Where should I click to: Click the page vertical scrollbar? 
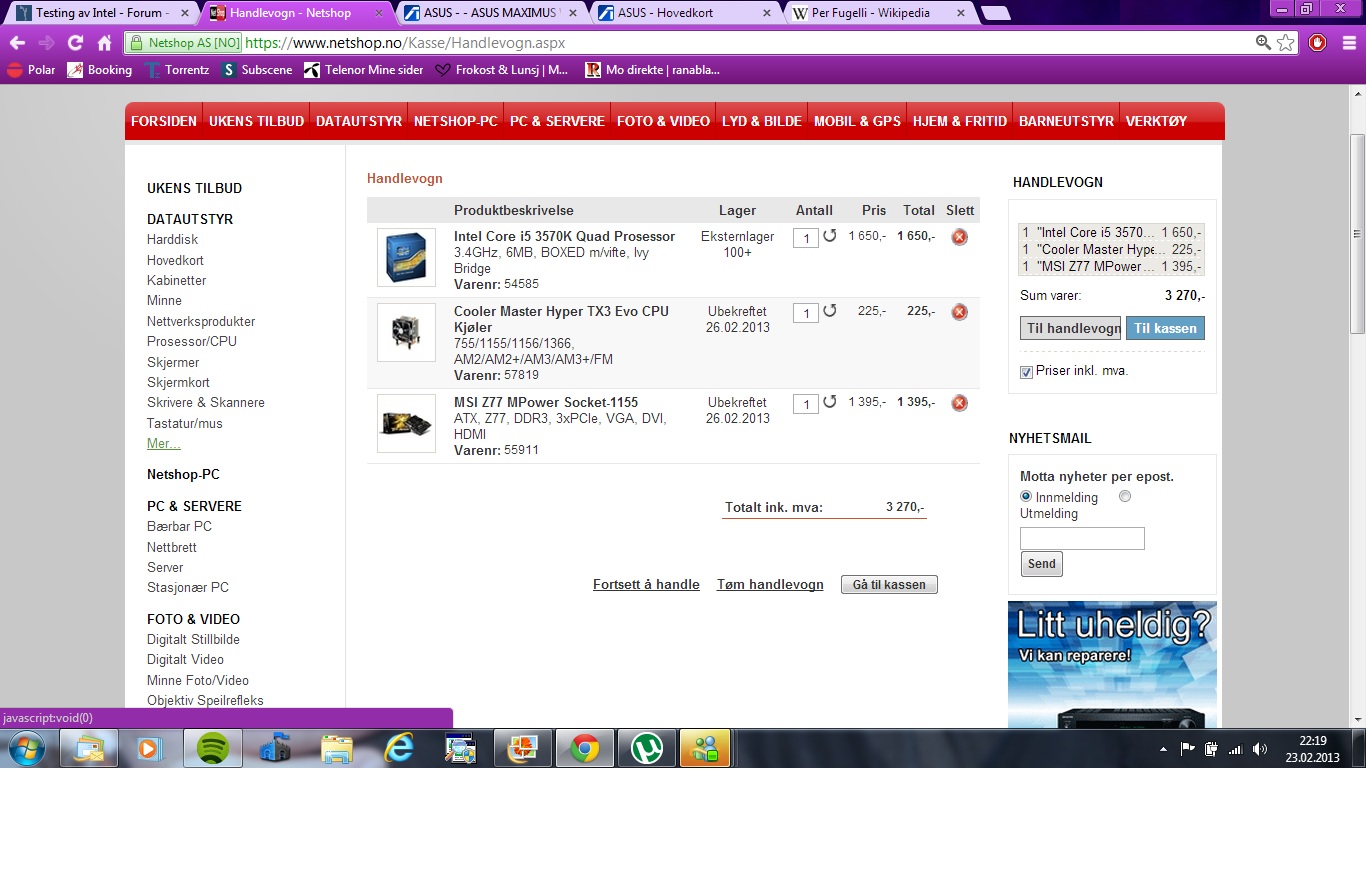click(x=1357, y=235)
